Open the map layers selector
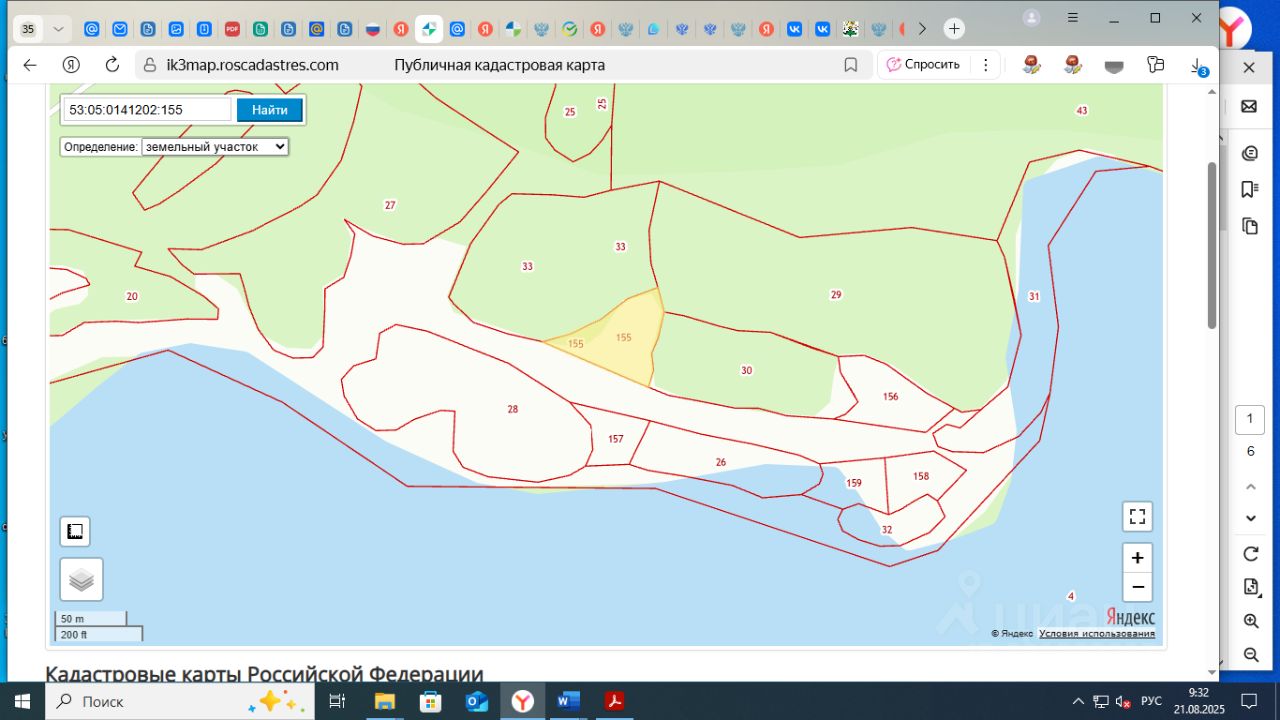Viewport: 1280px width, 720px height. click(x=81, y=580)
